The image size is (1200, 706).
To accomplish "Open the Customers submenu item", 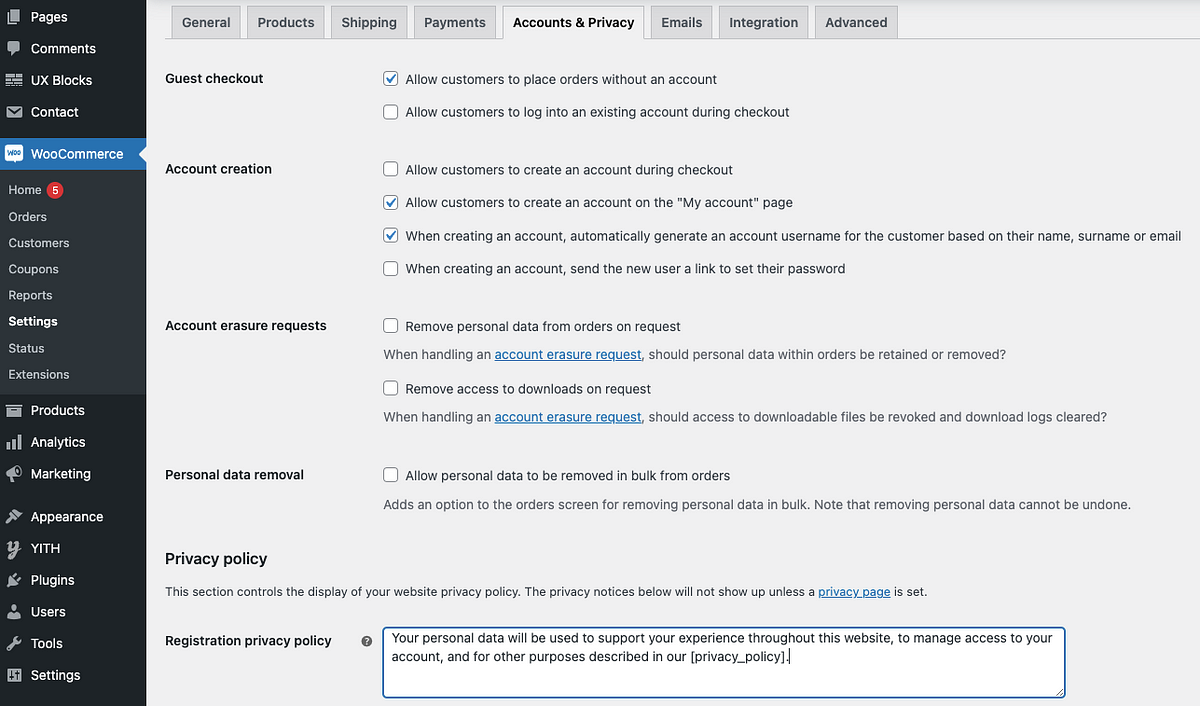I will pyautogui.click(x=39, y=243).
